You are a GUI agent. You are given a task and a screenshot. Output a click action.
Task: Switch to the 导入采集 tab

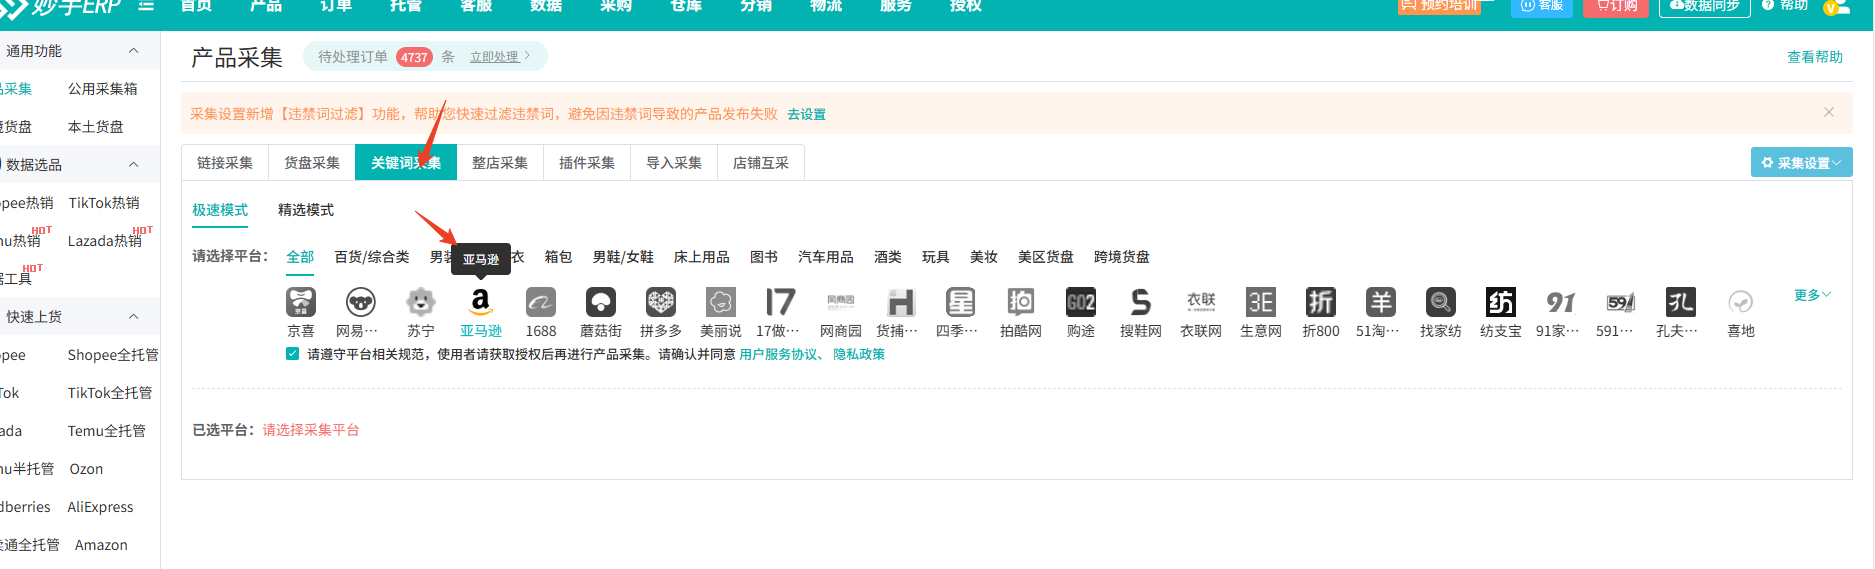(674, 163)
